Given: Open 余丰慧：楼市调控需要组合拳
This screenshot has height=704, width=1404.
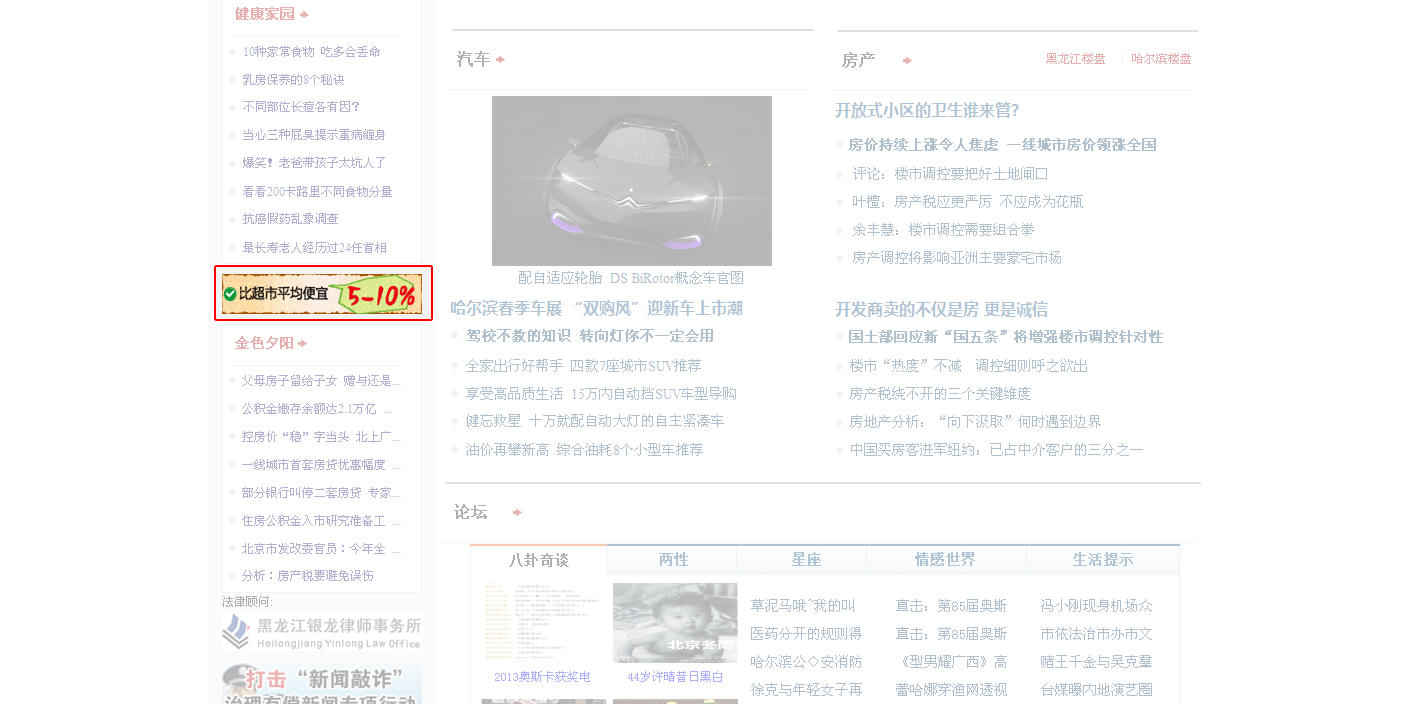Looking at the screenshot, I should 943,230.
